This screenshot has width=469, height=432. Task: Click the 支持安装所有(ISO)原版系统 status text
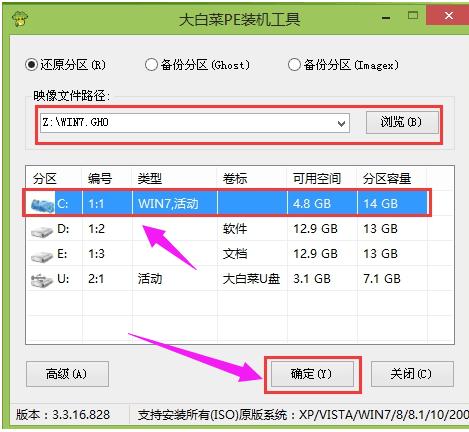click(213, 415)
